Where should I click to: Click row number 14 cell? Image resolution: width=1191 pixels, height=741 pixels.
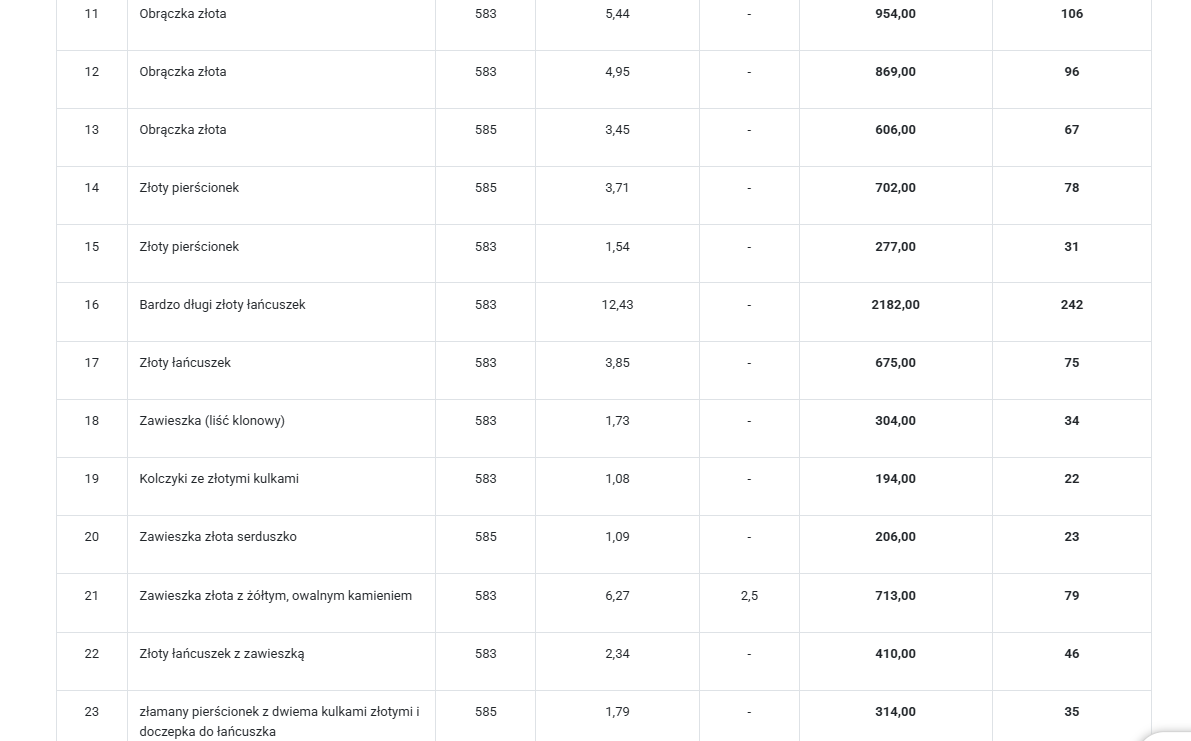coord(92,188)
